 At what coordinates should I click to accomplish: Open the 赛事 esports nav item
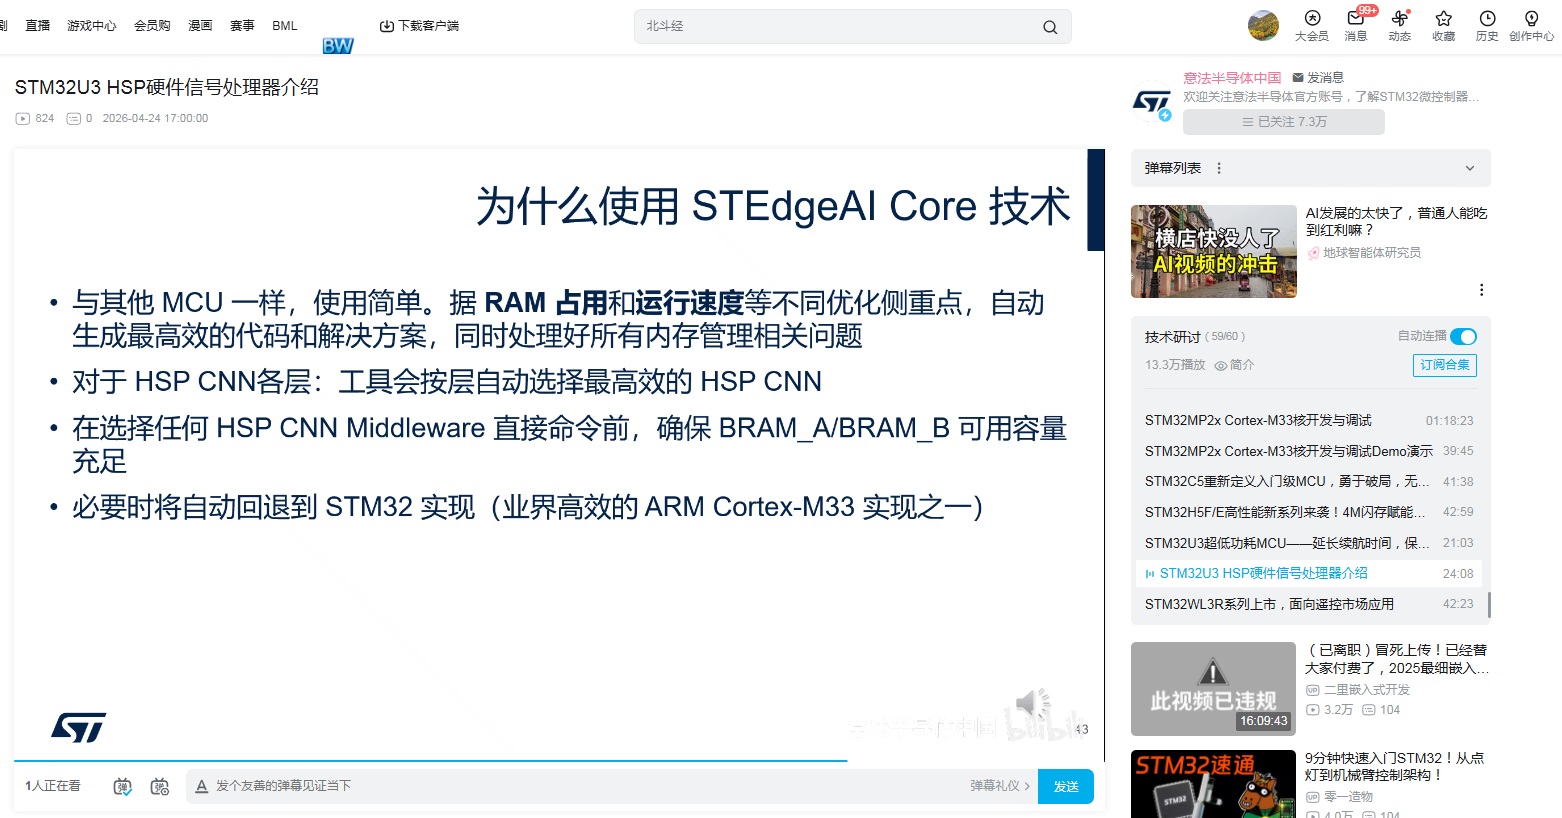[242, 26]
